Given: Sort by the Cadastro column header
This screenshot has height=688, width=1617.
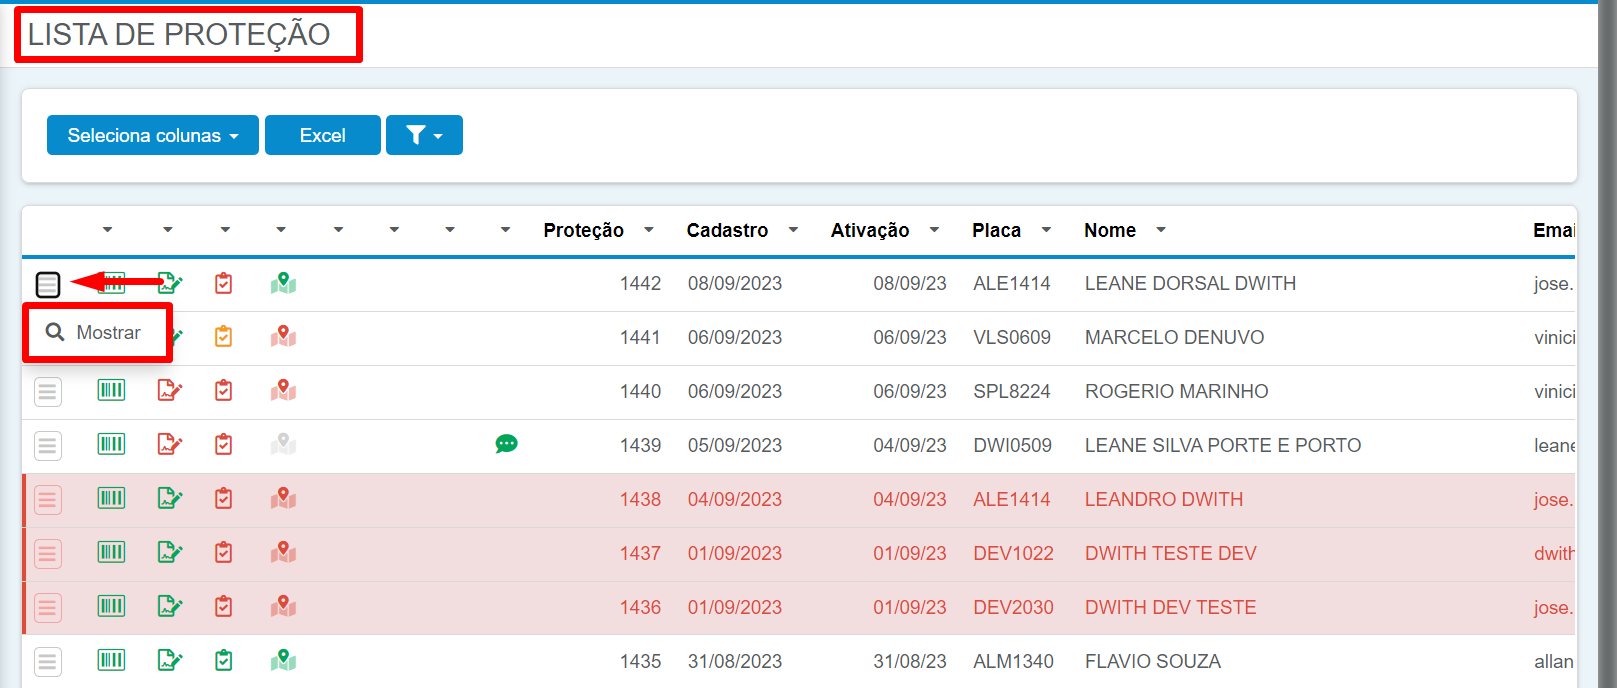Looking at the screenshot, I should click(x=728, y=230).
